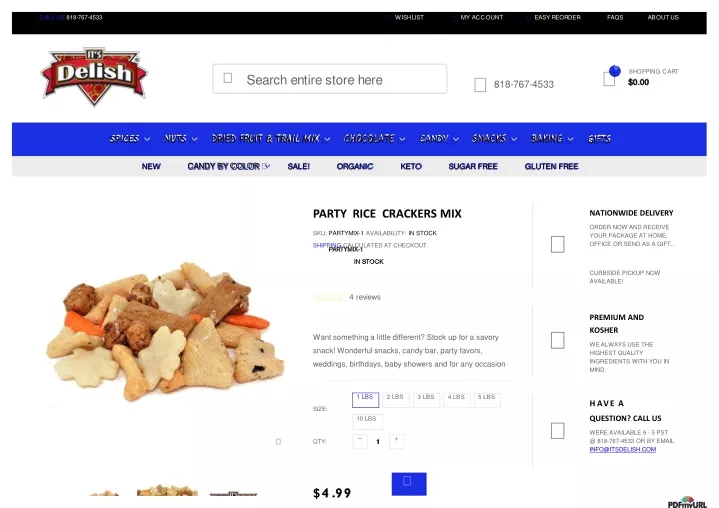This screenshot has height=508, width=719.
Task: Go to the Sugar Free category
Action: point(473,166)
